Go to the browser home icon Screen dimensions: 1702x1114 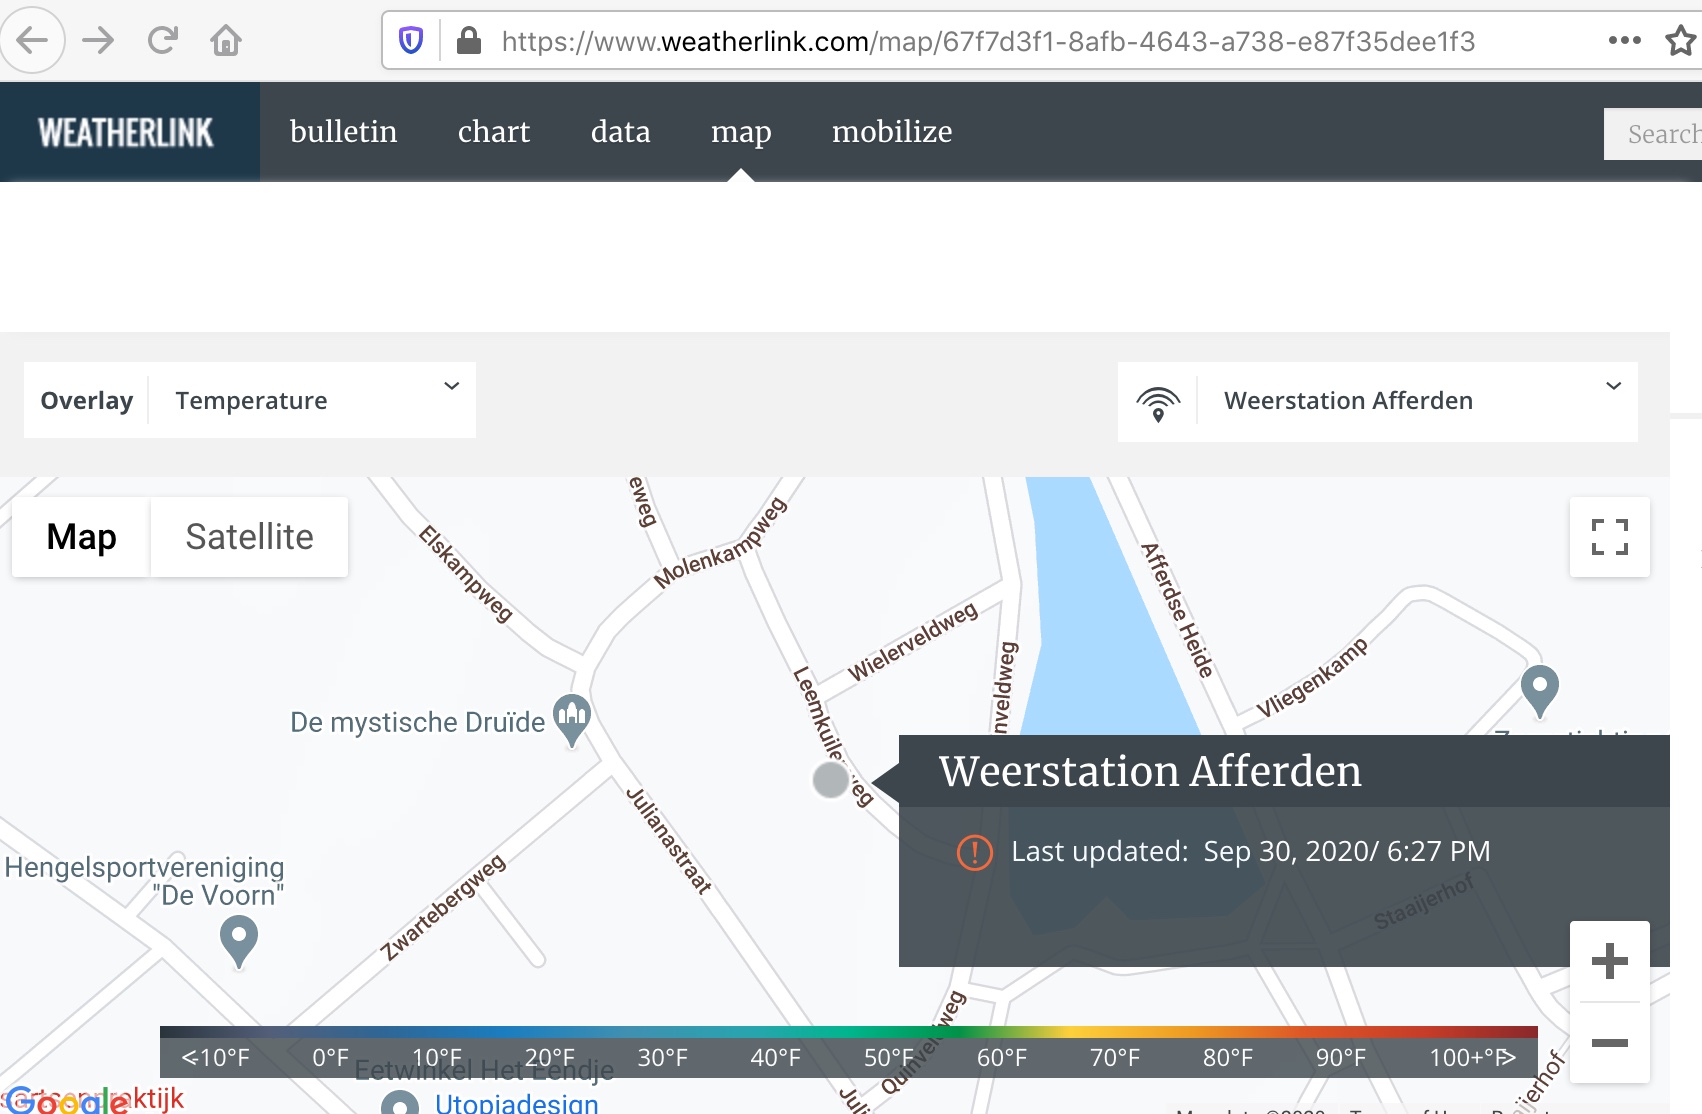[x=226, y=41]
